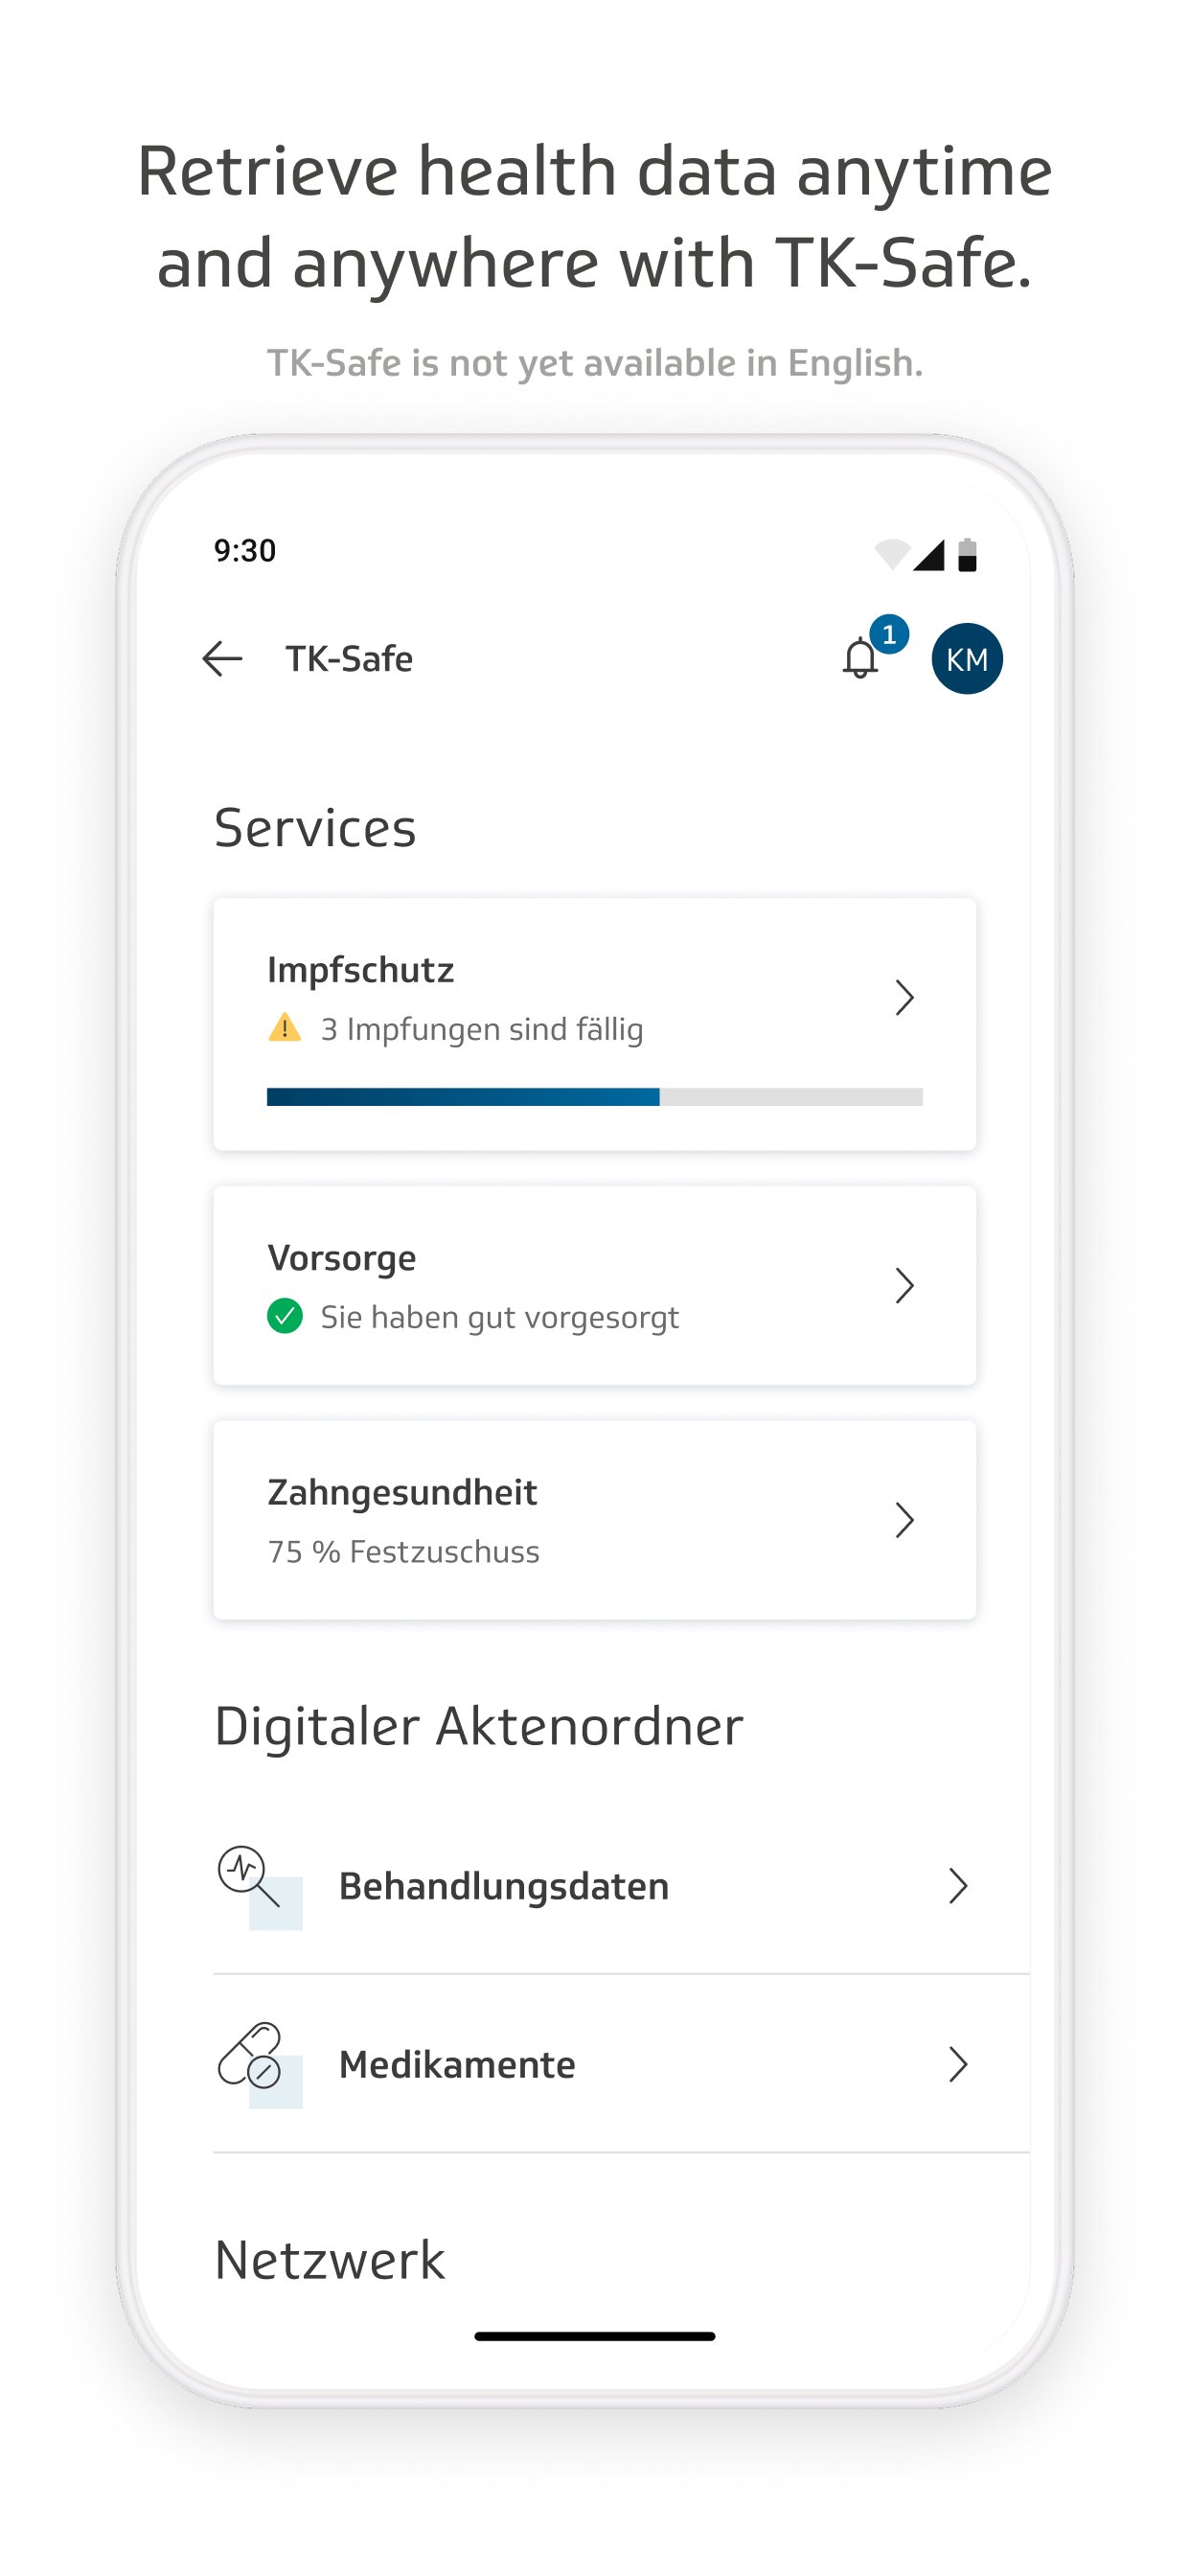Open the Zahngesundheit service card title
The height and width of the screenshot is (2576, 1190).
(402, 1492)
